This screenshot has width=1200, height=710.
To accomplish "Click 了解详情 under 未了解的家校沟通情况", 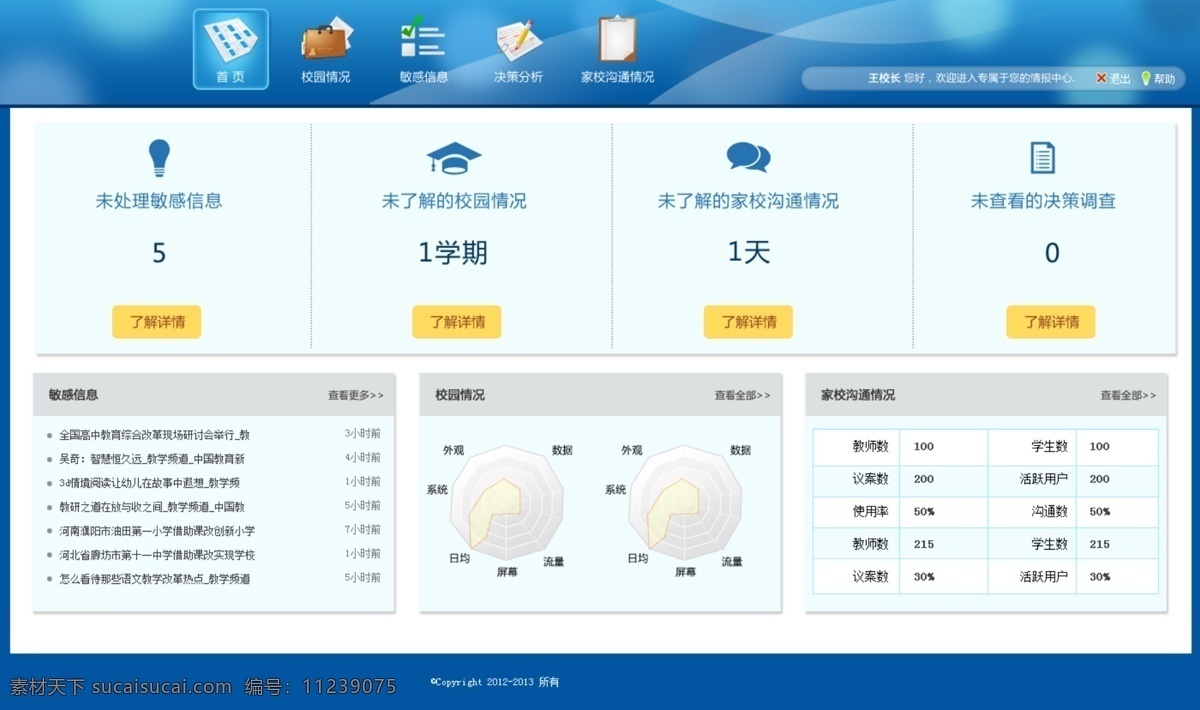I will (748, 322).
